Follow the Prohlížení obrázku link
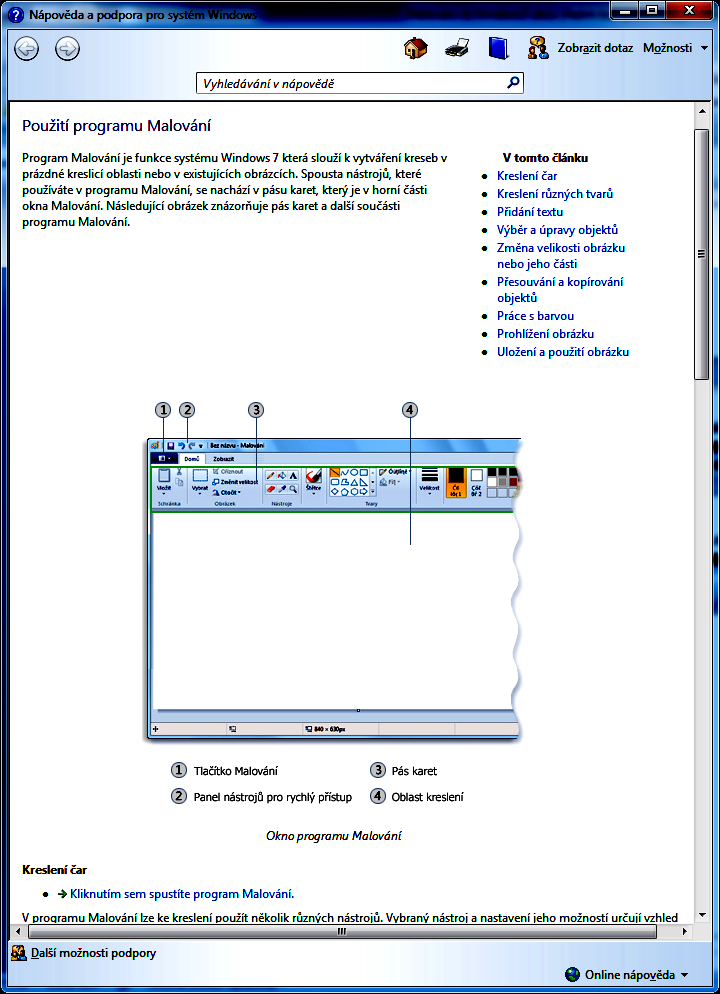Screen dimensions: 720x994 pos(546,333)
